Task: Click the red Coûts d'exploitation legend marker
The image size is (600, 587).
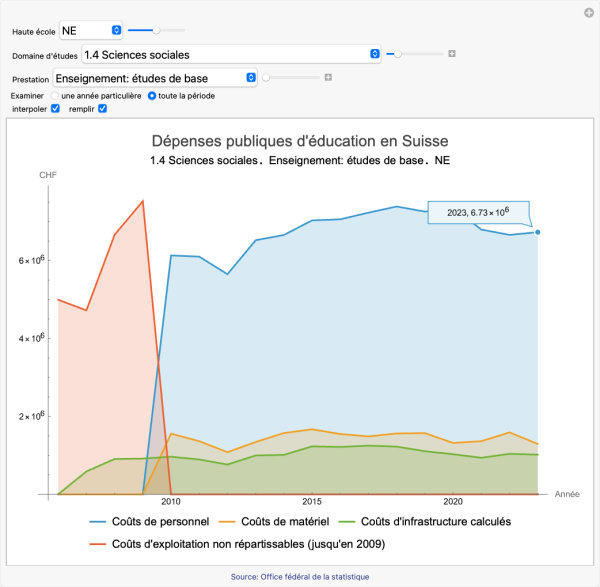Action: click(97, 543)
